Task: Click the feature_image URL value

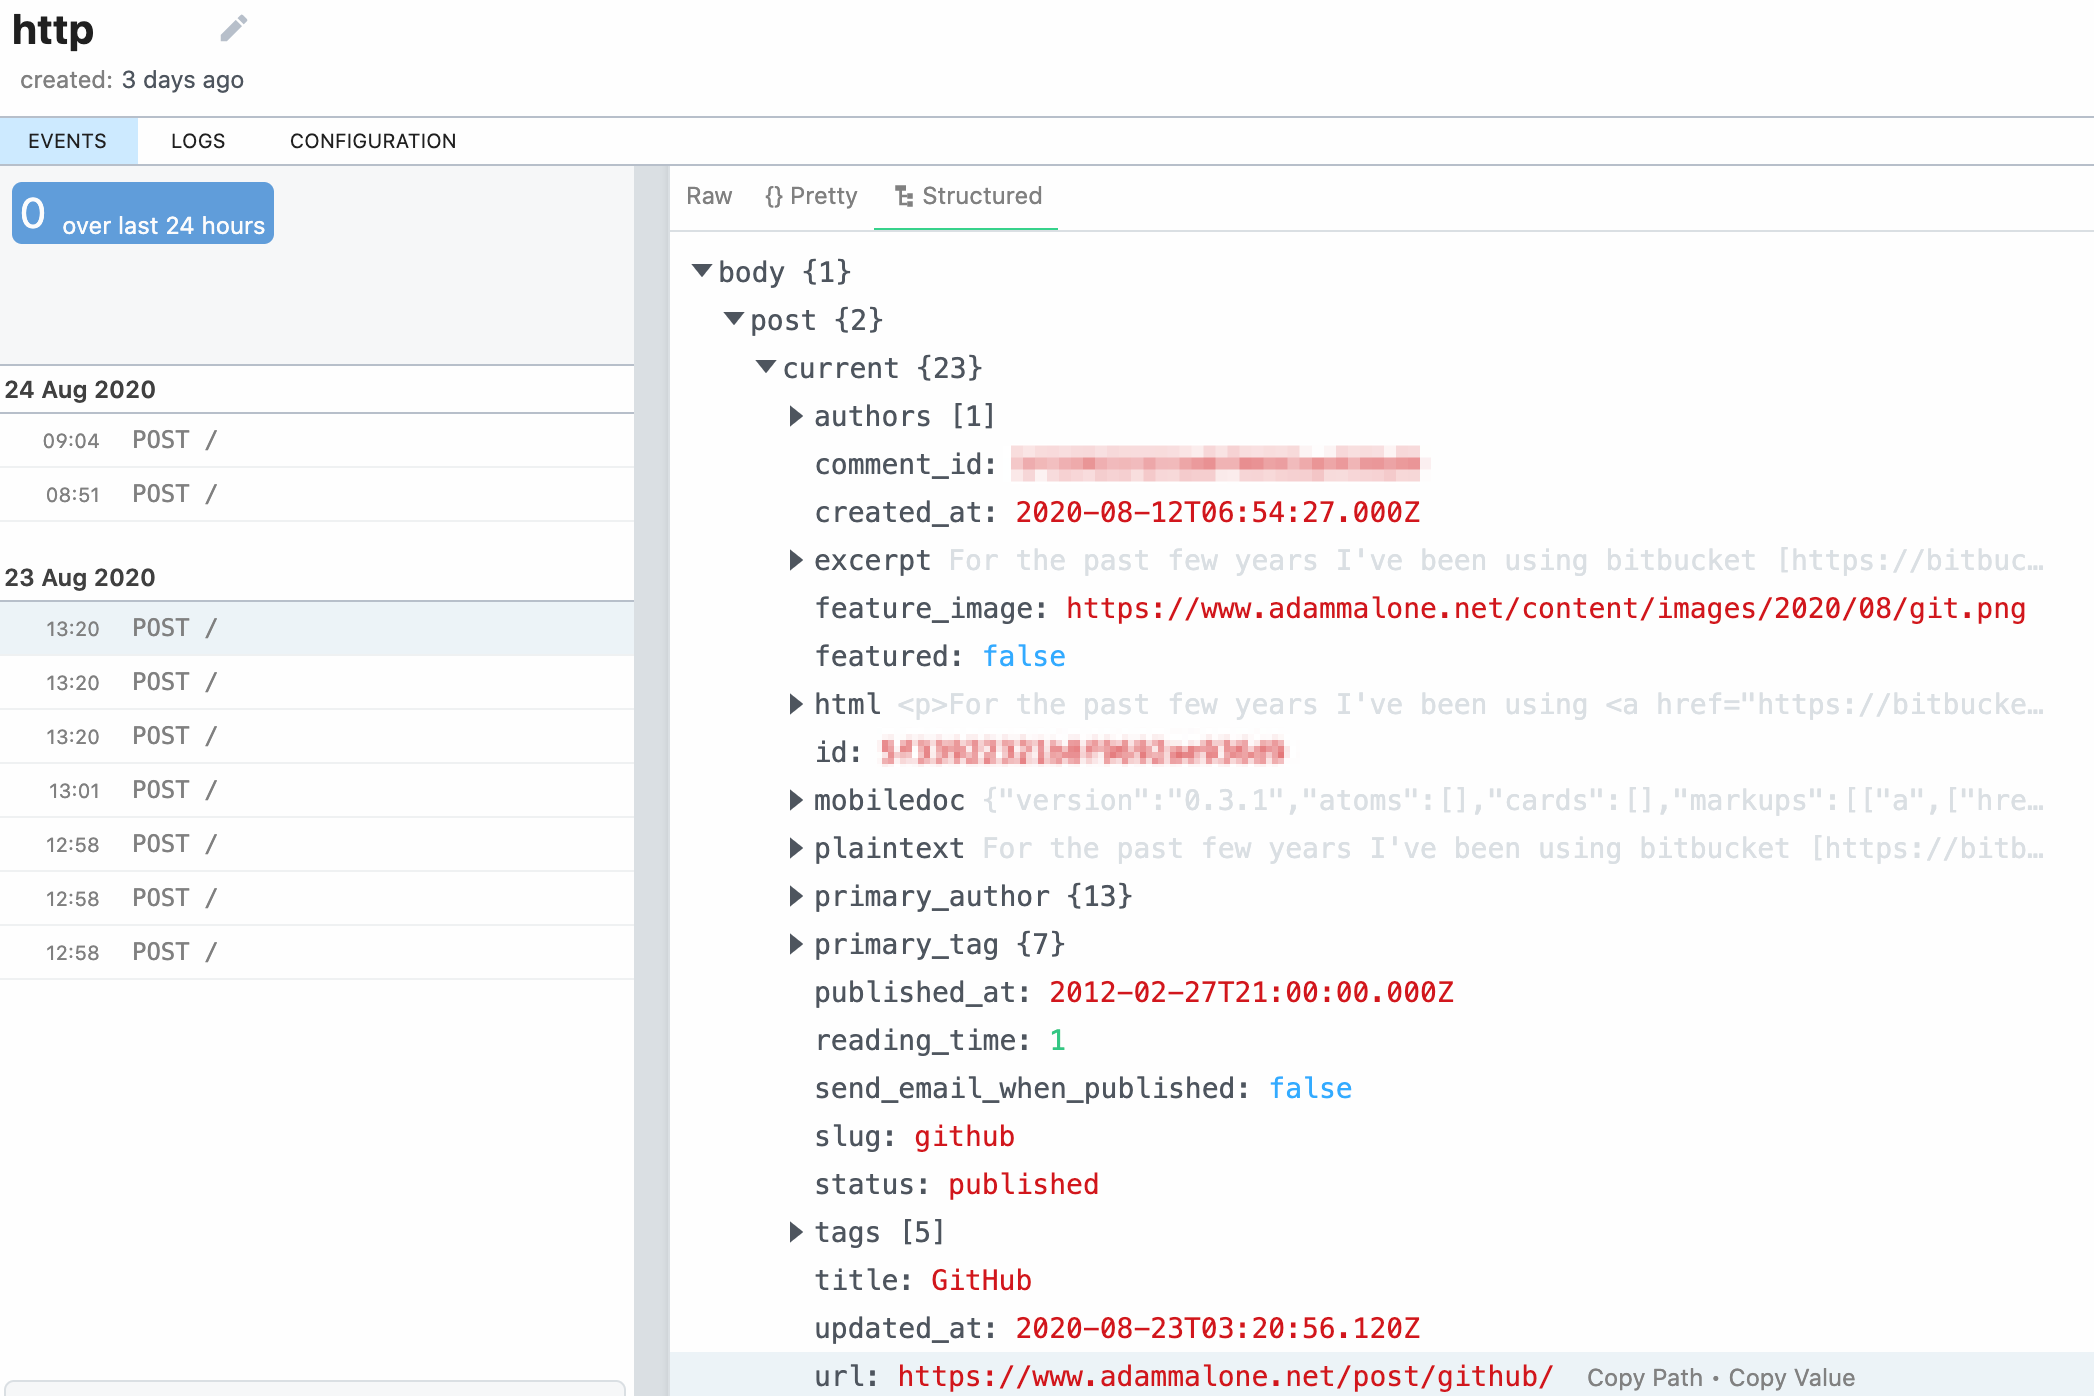Action: pos(1545,608)
